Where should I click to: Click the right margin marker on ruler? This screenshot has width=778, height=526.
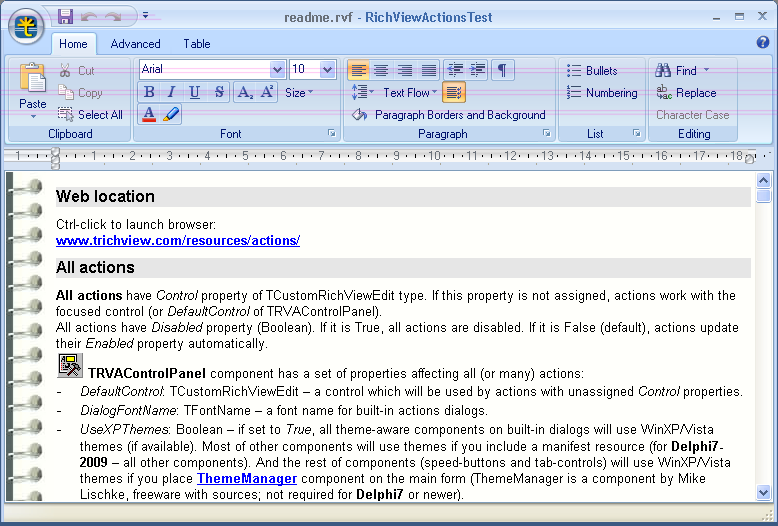point(749,158)
